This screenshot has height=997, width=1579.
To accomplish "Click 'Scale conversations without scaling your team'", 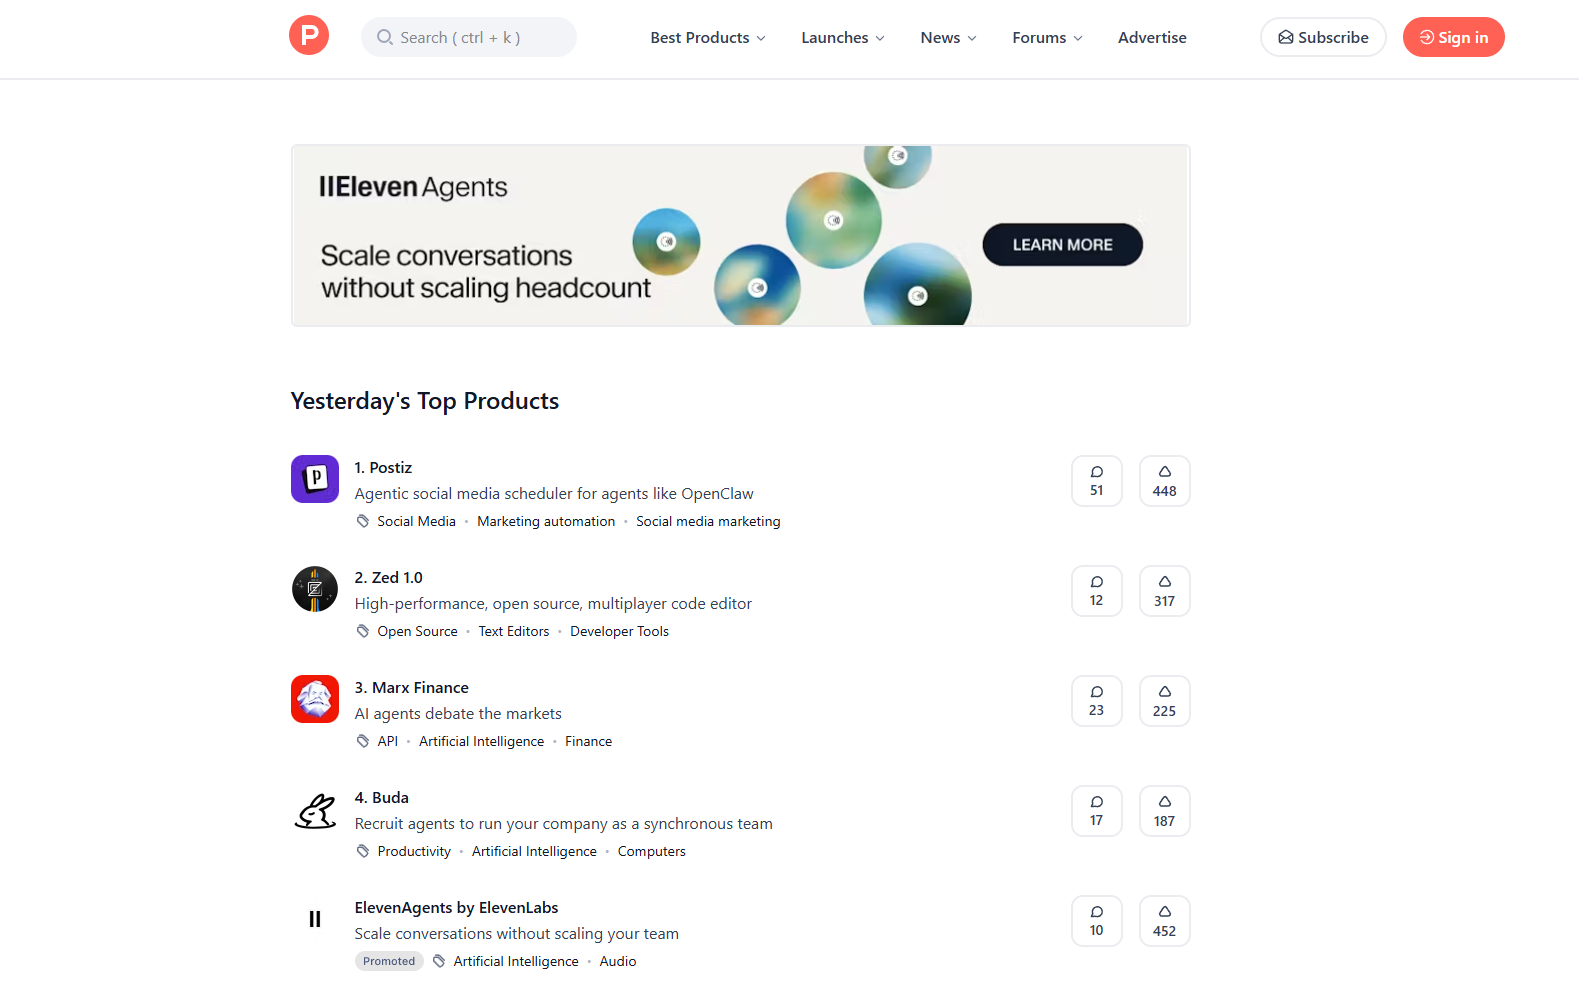I will 516,933.
